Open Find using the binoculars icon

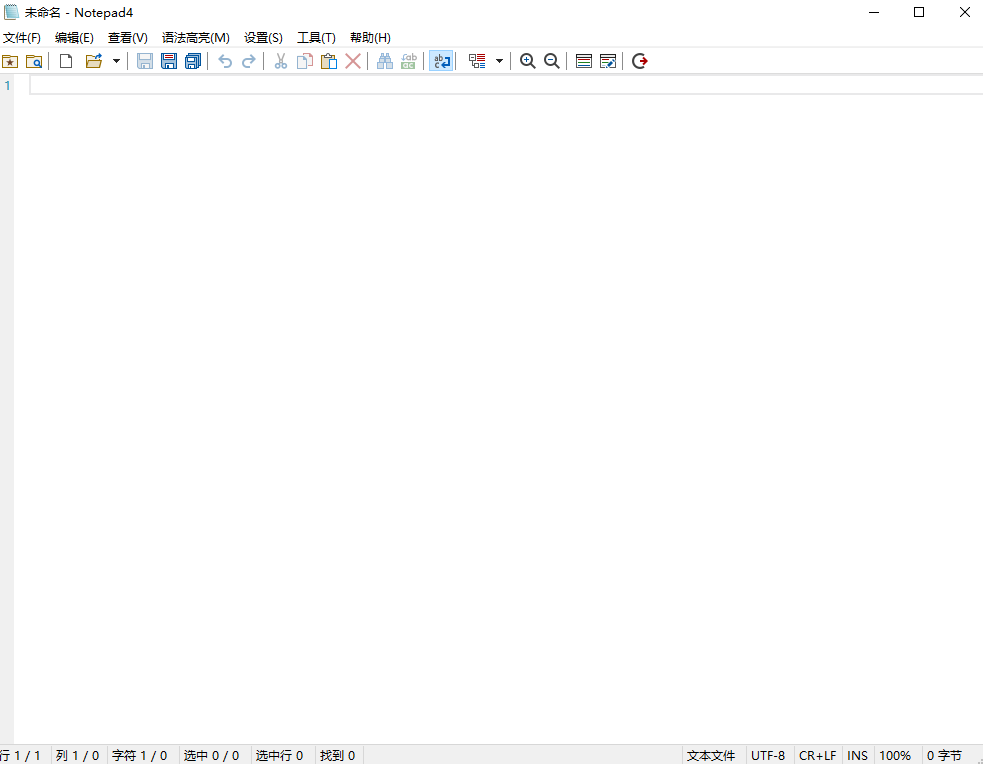click(x=385, y=61)
